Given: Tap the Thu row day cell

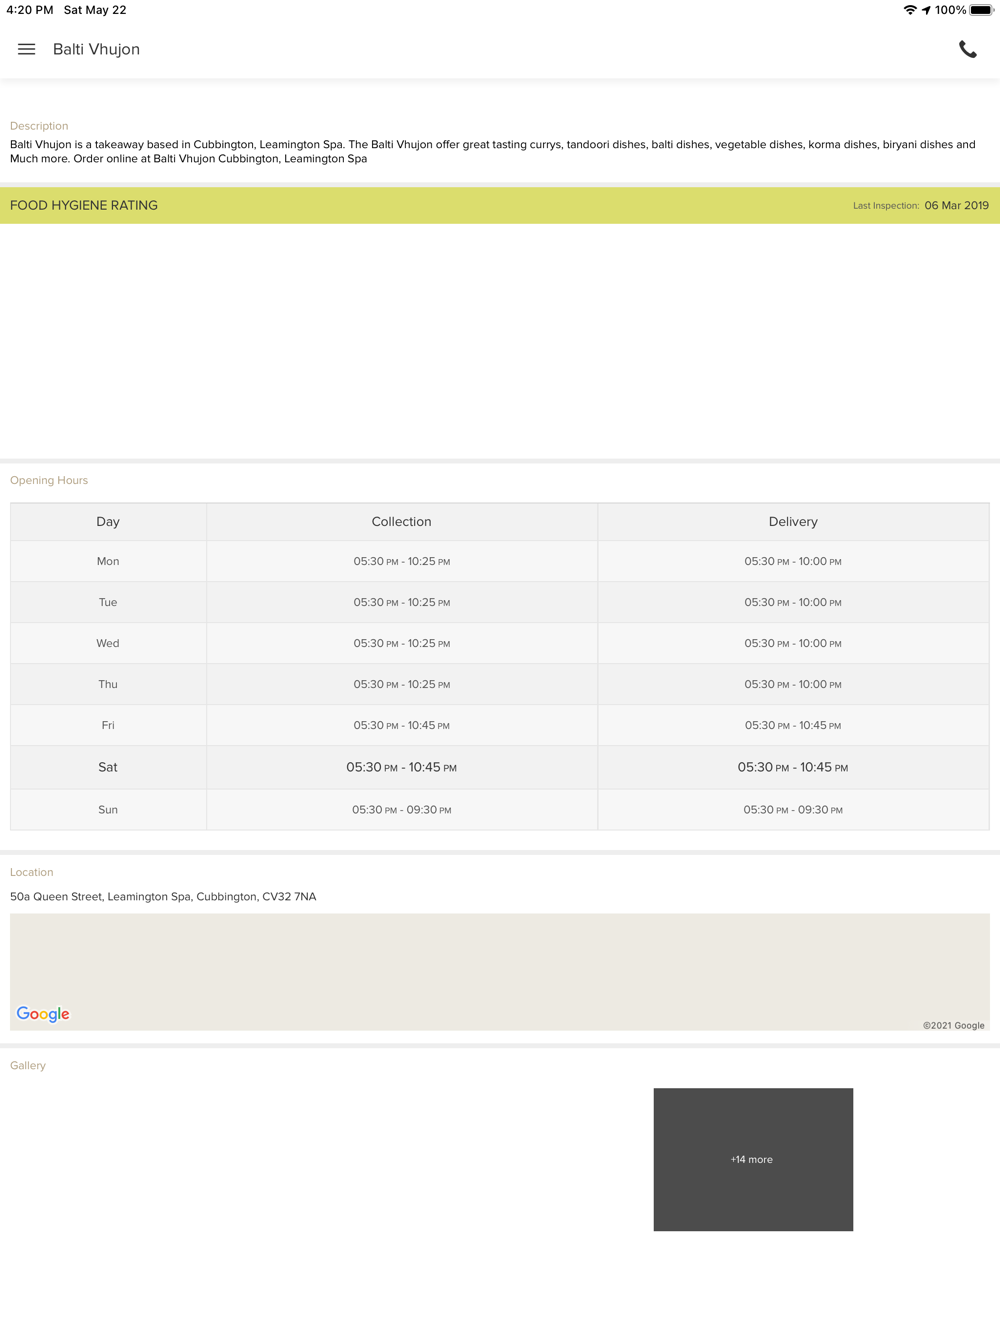Looking at the screenshot, I should [108, 685].
